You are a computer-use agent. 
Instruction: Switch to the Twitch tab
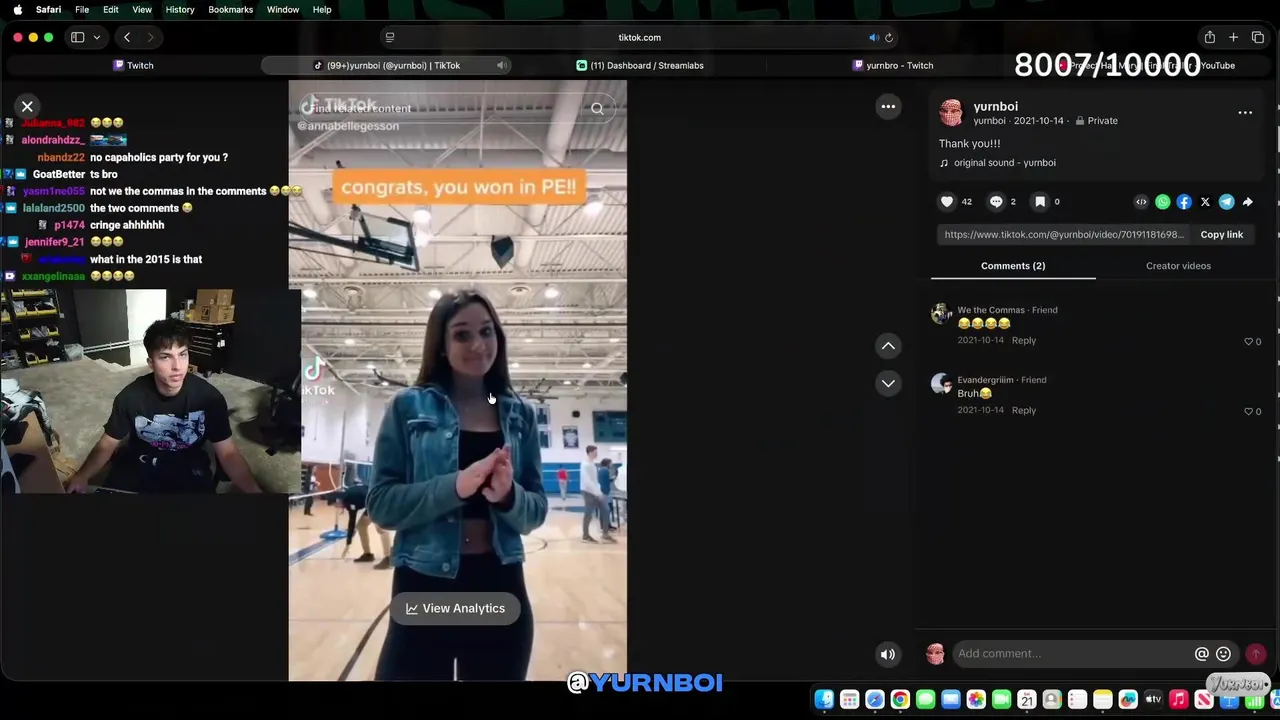coord(132,65)
